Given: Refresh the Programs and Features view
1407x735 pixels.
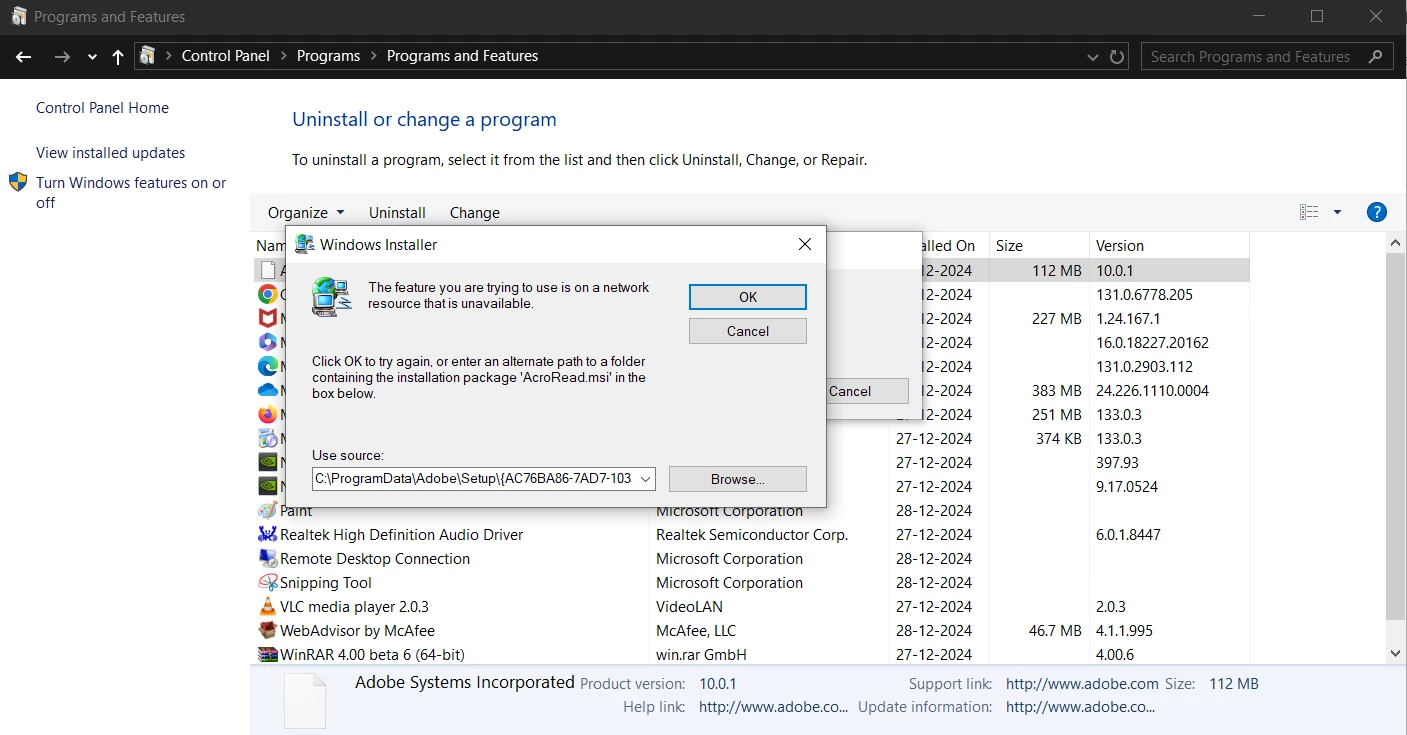Looking at the screenshot, I should pyautogui.click(x=1117, y=57).
